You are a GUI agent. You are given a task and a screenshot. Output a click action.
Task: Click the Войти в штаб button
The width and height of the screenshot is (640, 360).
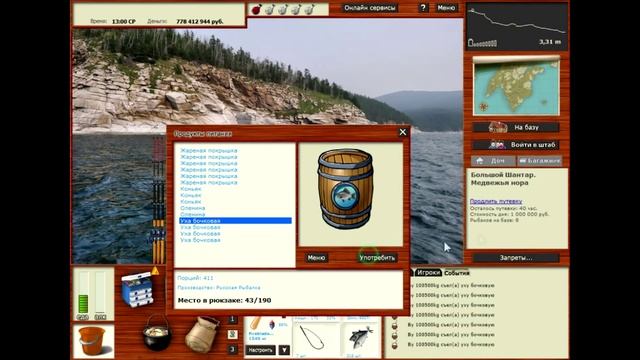coord(516,145)
